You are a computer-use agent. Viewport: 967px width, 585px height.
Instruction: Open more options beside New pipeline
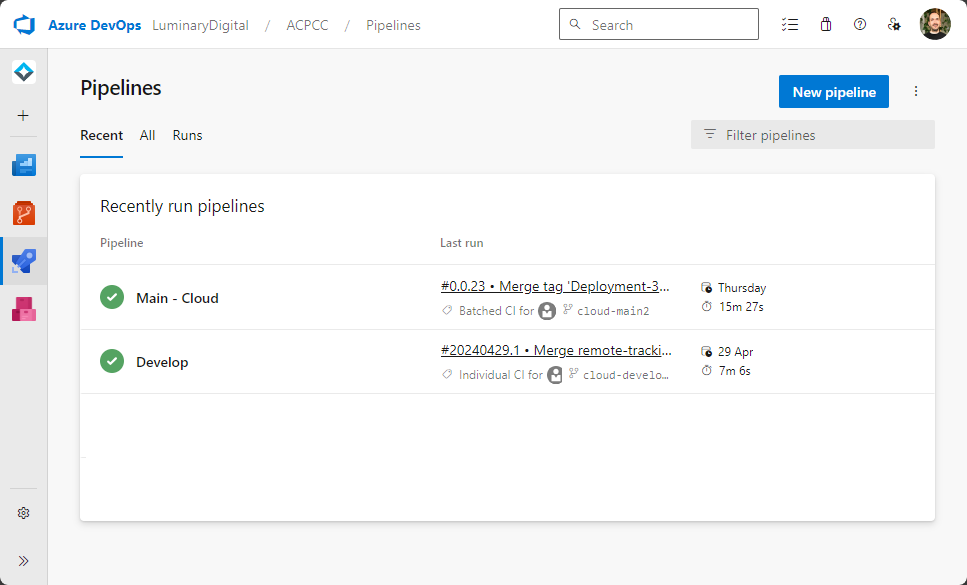click(916, 92)
